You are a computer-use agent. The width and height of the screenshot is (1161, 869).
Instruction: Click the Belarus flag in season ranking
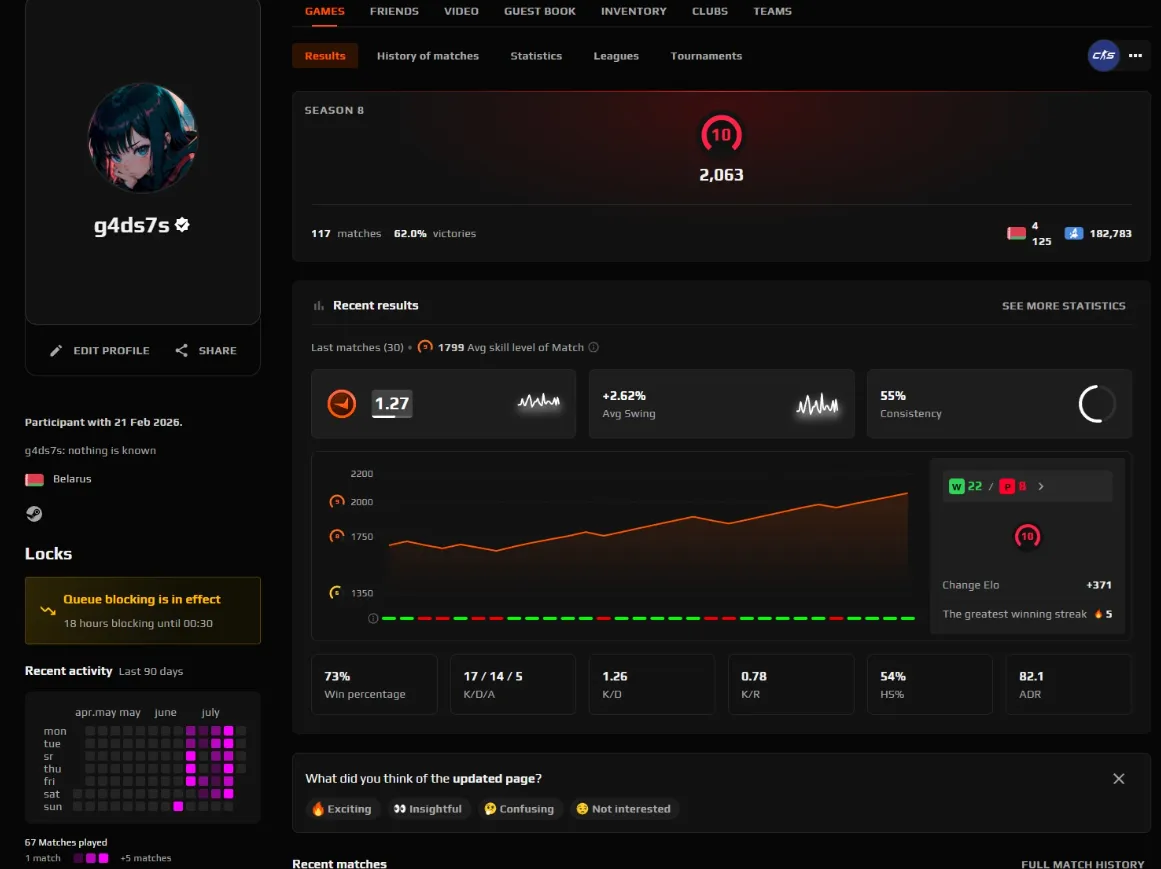point(1017,233)
